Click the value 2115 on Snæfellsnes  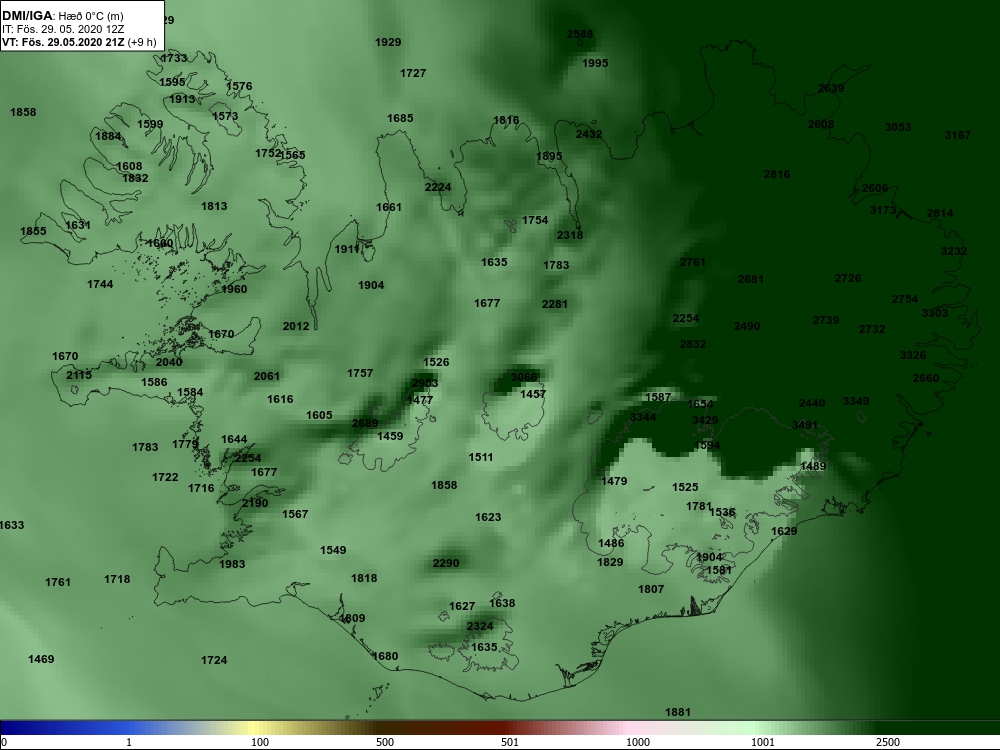(x=79, y=375)
